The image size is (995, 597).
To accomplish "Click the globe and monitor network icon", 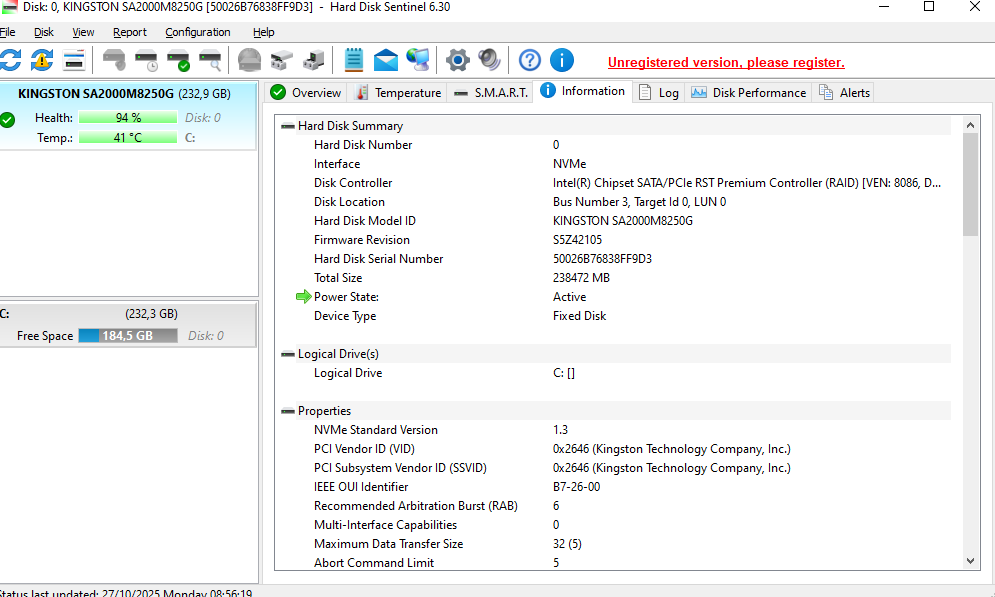I will click(418, 60).
